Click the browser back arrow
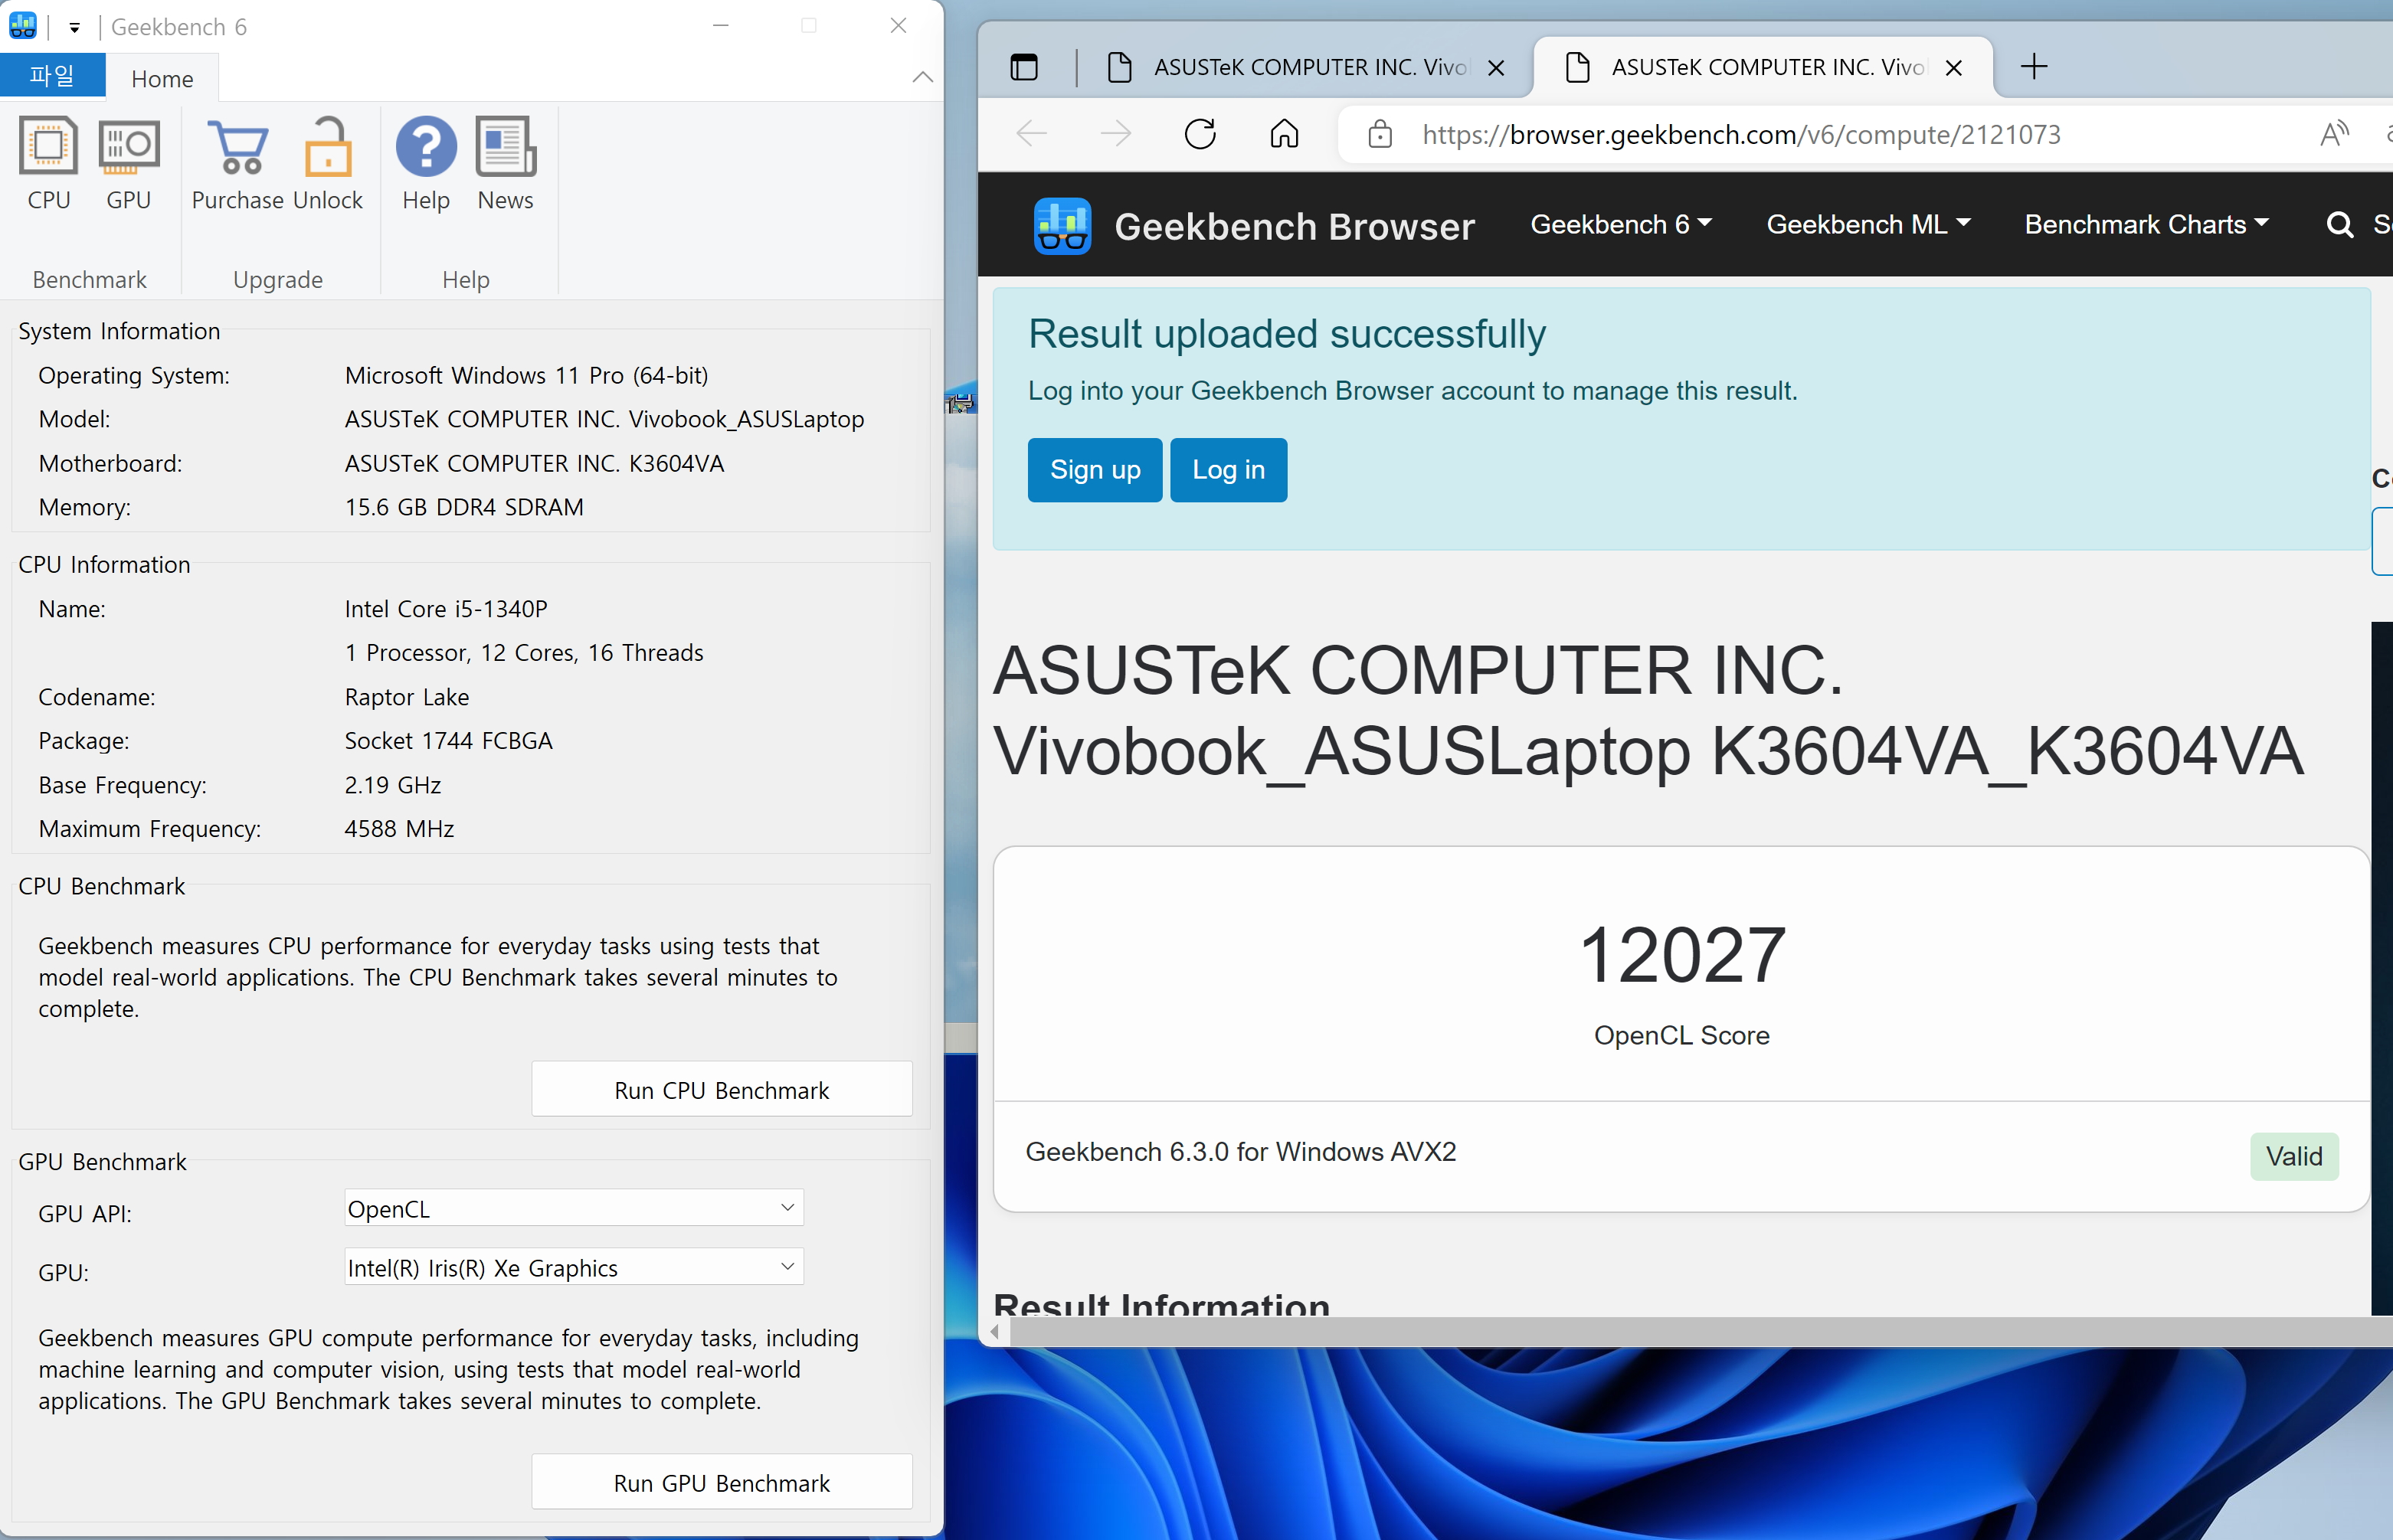2393x1540 pixels. point(1031,133)
